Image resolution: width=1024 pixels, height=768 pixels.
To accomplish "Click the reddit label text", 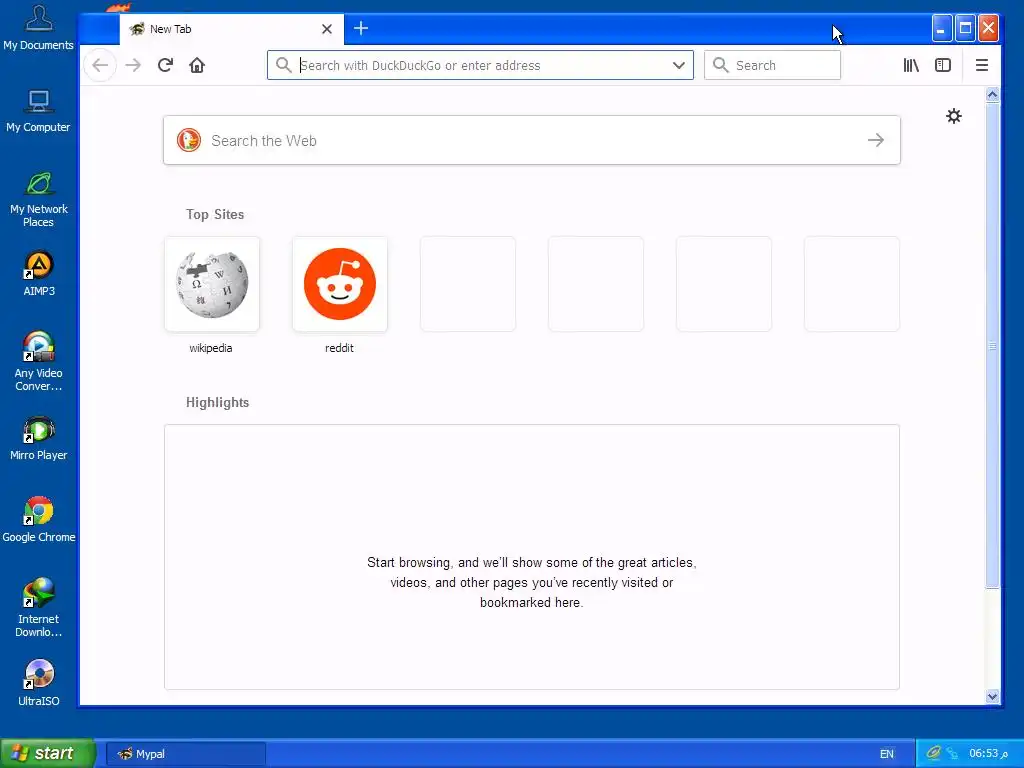I will [x=339, y=348].
